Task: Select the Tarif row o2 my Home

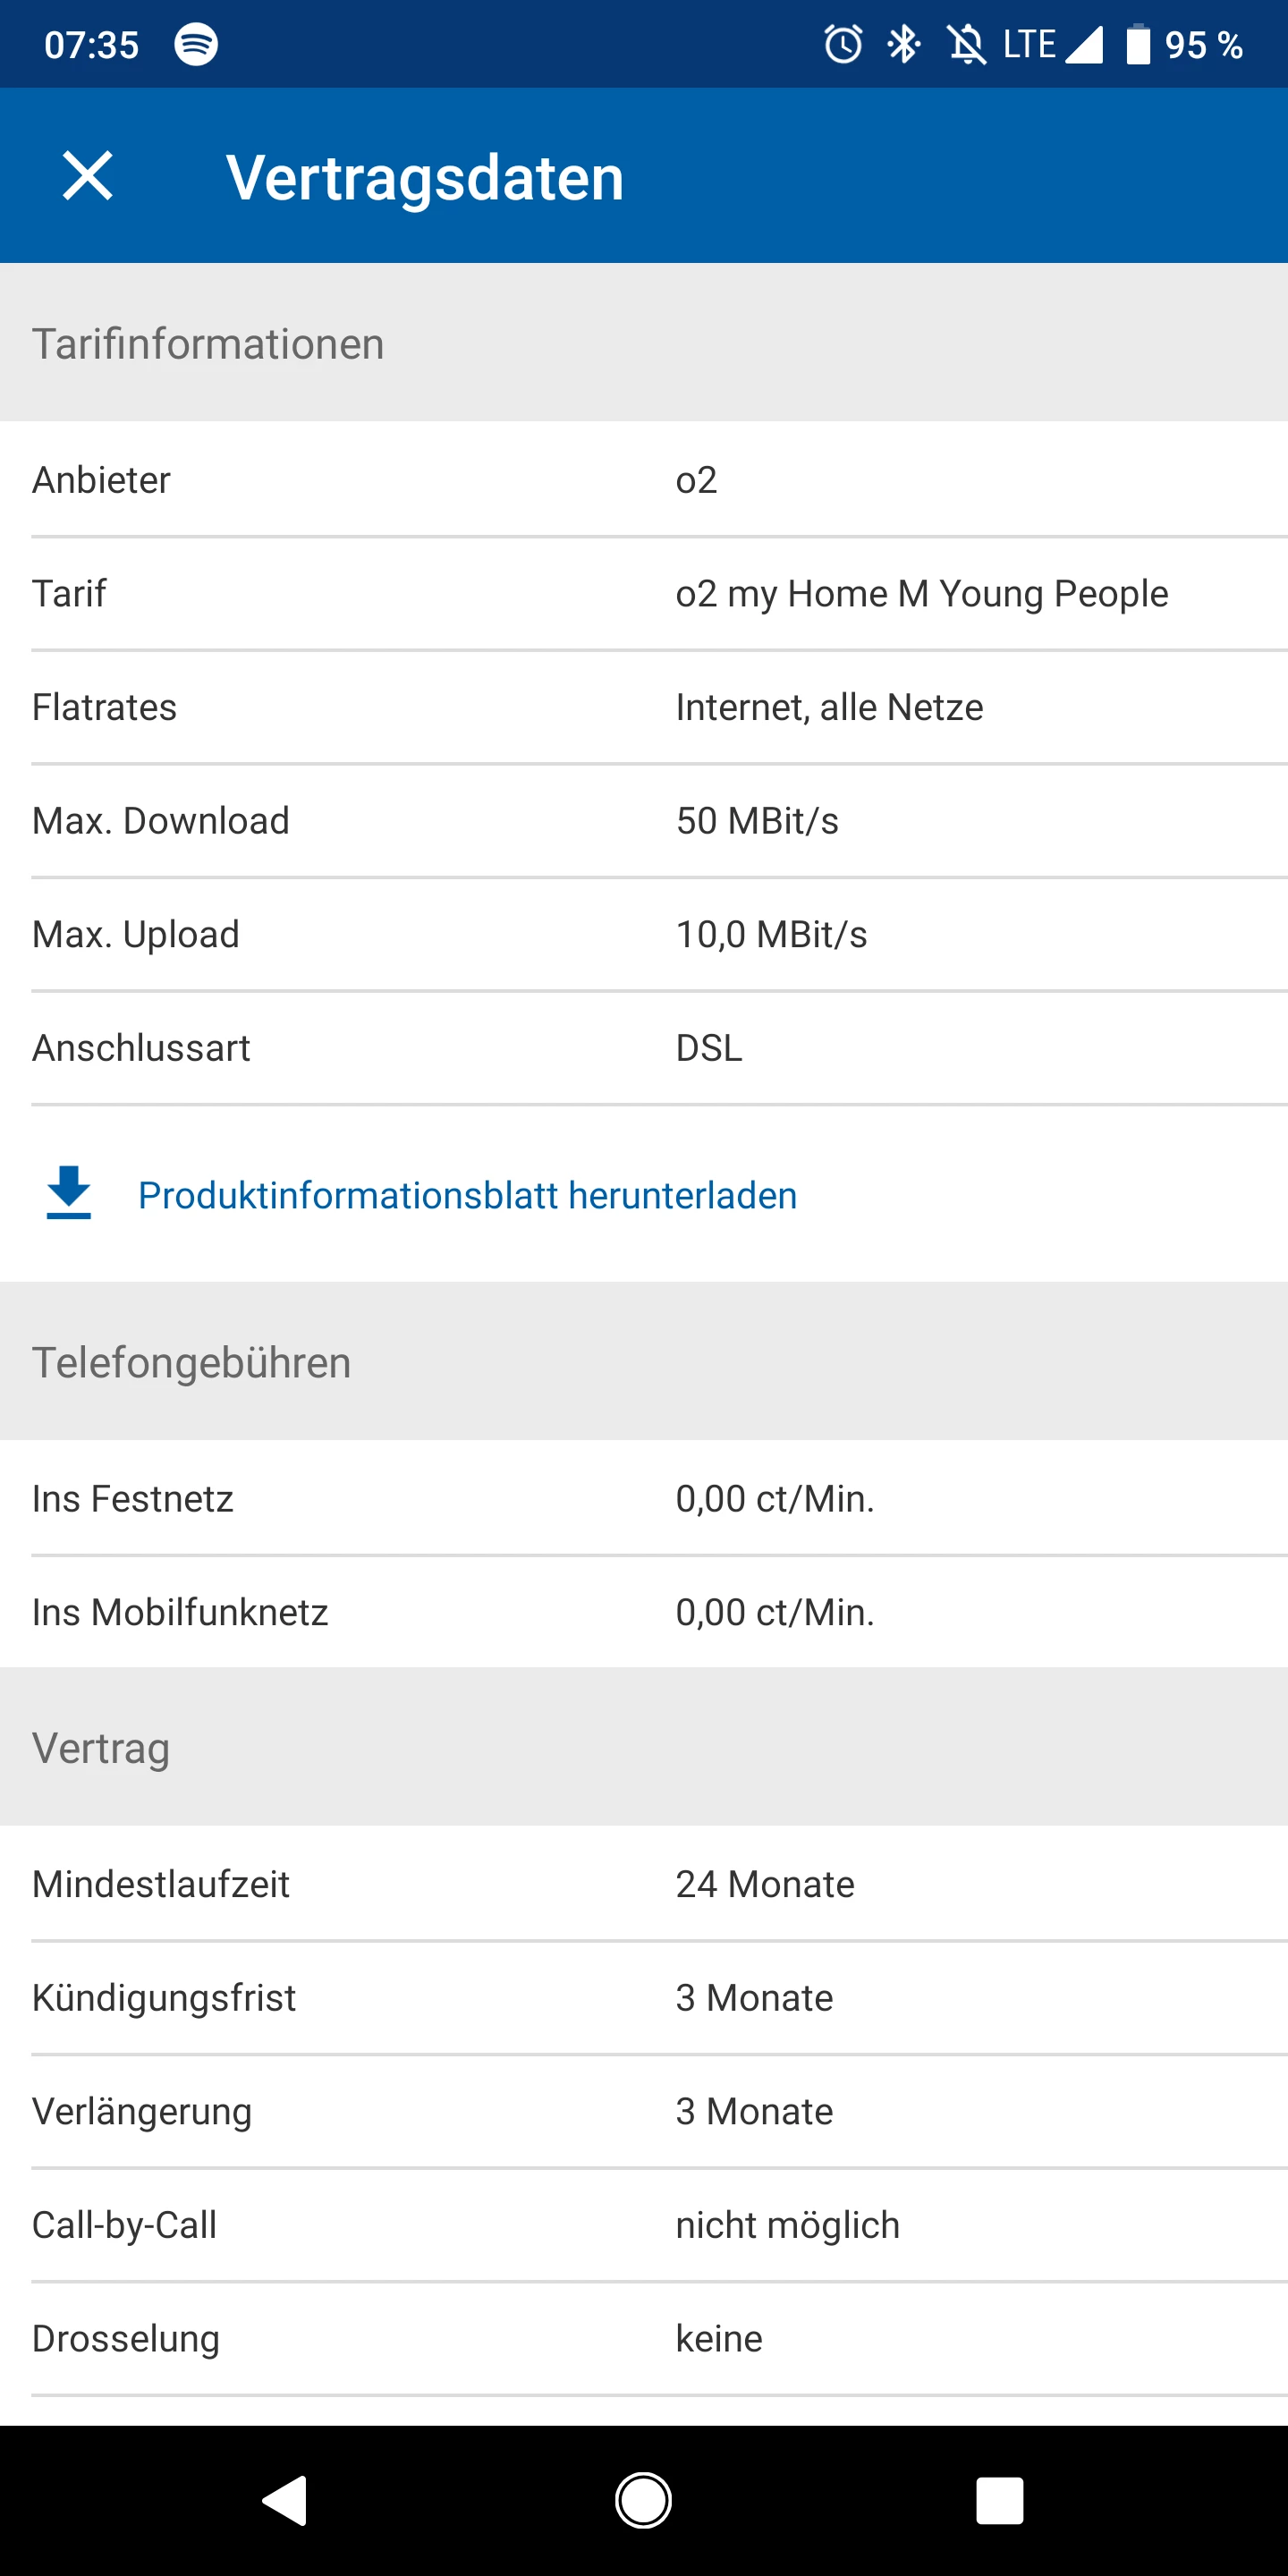Action: tap(644, 594)
